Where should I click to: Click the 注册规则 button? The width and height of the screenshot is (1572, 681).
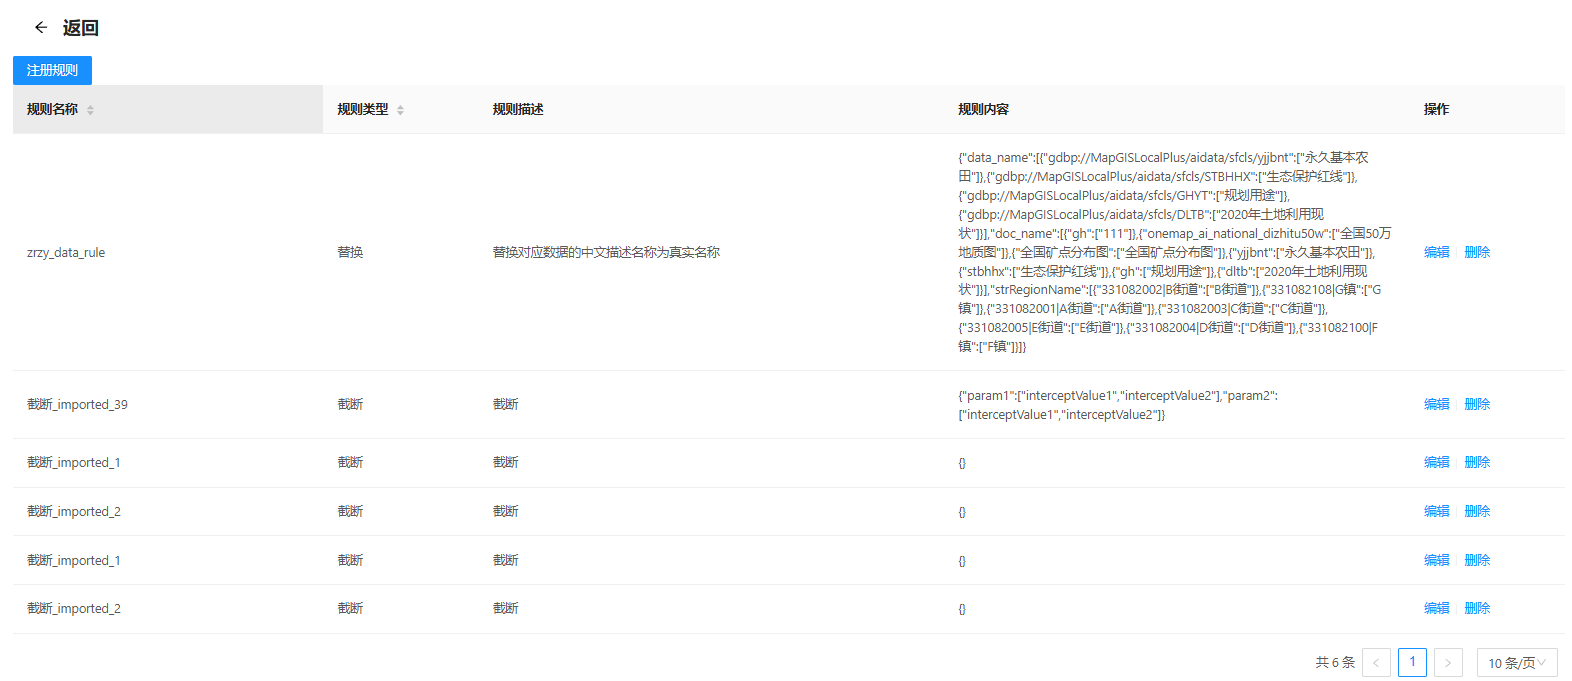click(52, 70)
